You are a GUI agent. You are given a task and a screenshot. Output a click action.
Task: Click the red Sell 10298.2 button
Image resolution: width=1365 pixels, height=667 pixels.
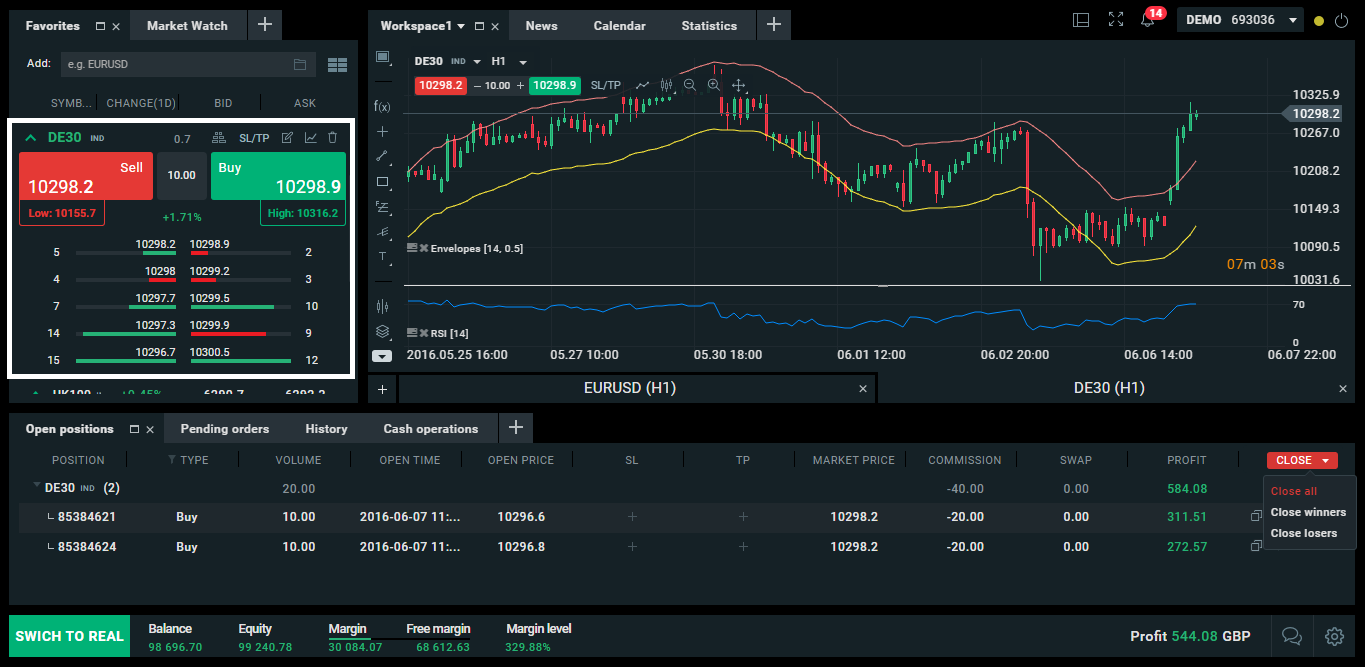pyautogui.click(x=86, y=177)
